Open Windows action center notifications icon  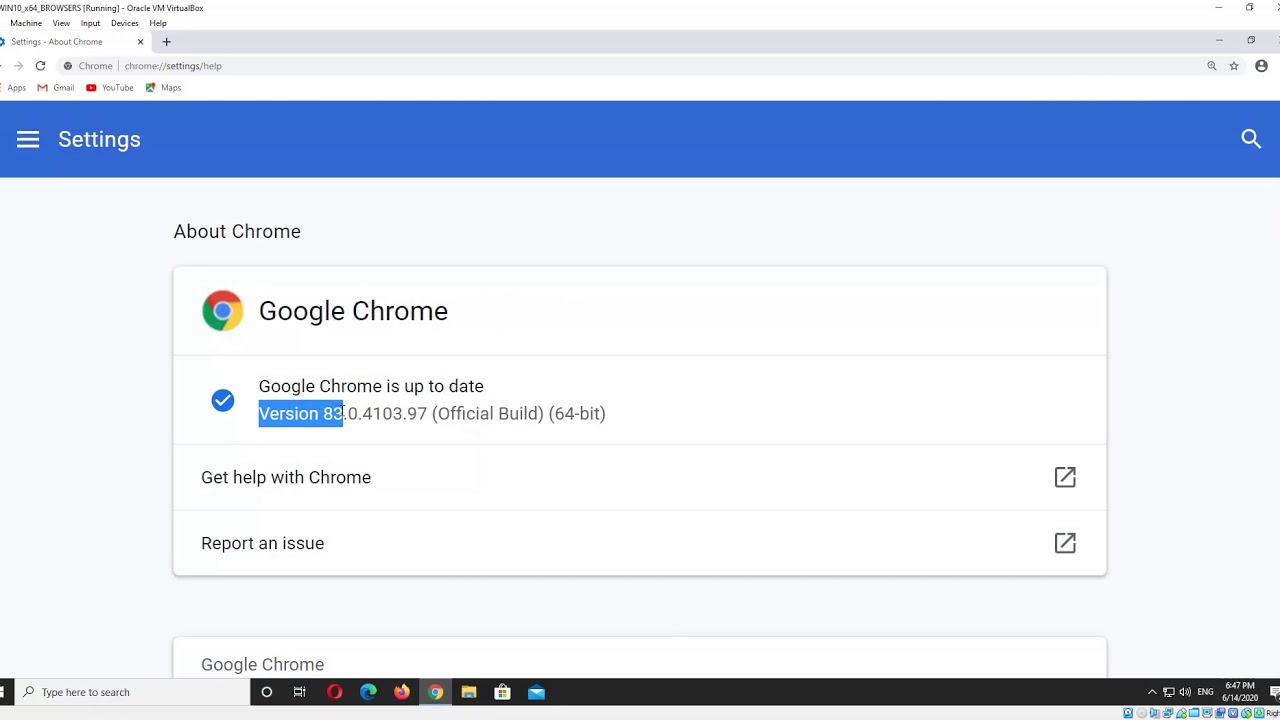(1274, 692)
